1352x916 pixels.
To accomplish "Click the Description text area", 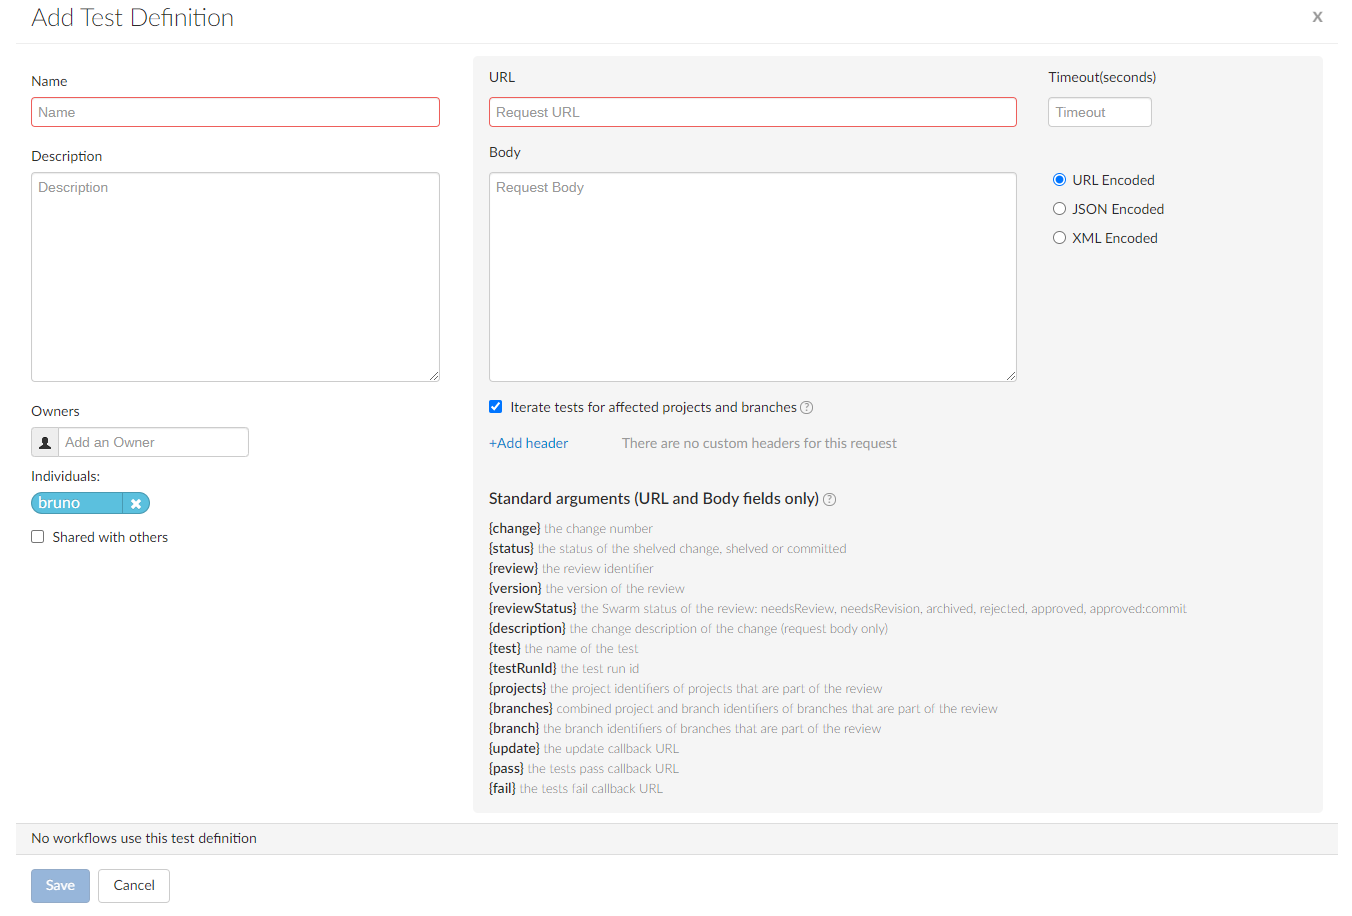I will [x=235, y=275].
